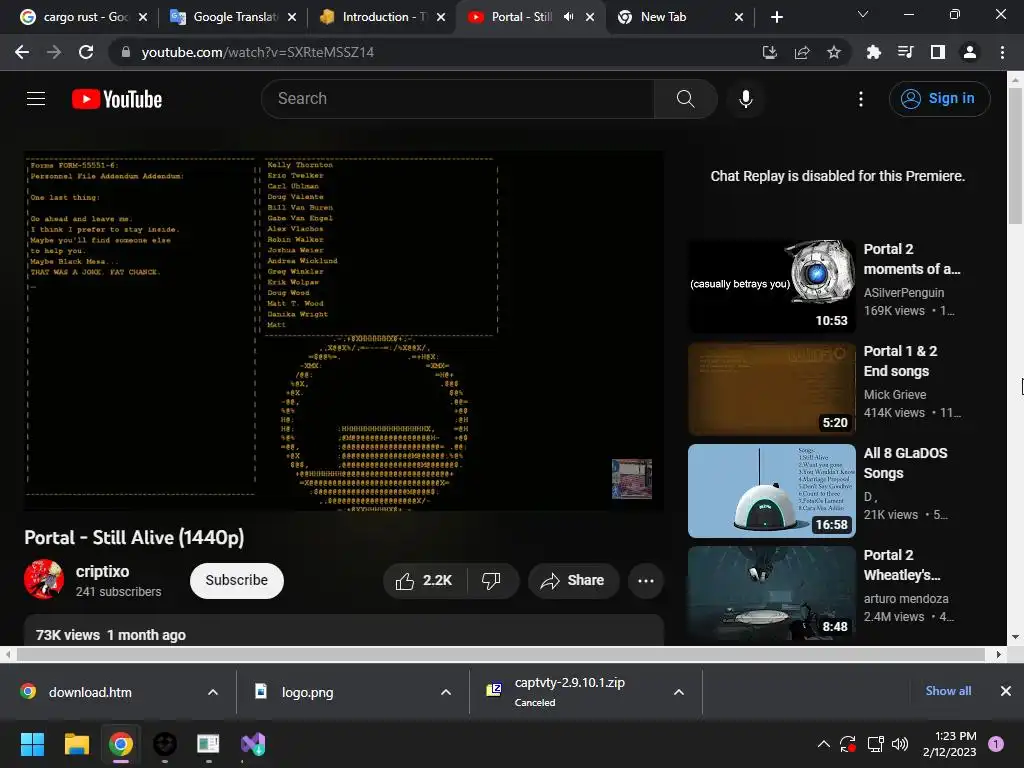Switch to Google Translate tab
Viewport: 1024px width, 768px height.
click(232, 17)
